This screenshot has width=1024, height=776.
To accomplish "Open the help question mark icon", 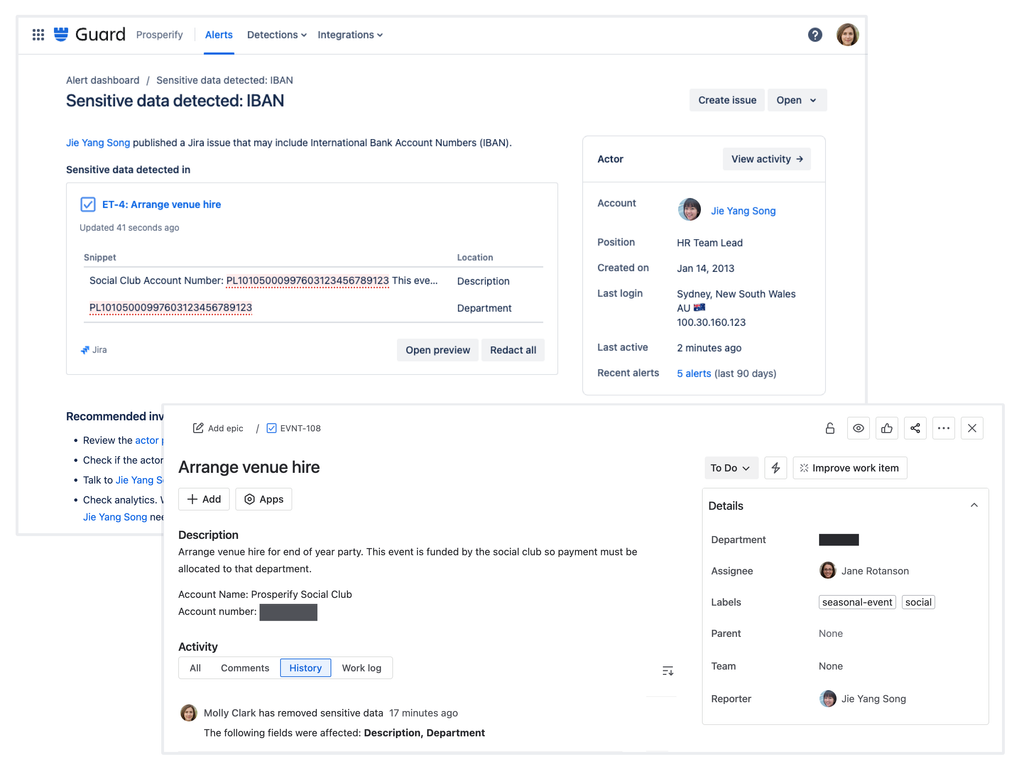I will [x=815, y=35].
